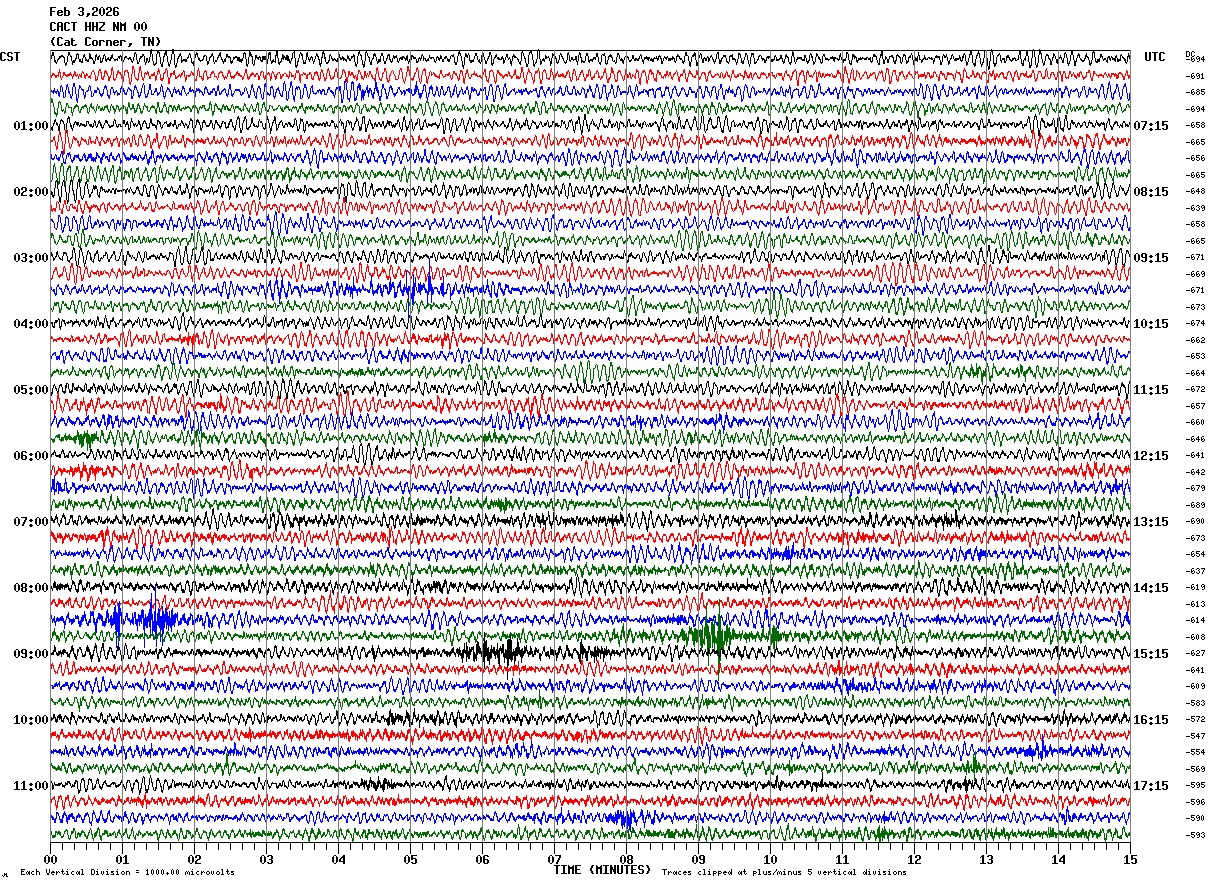The width and height of the screenshot is (1210, 886).
Task: Click the "01" minute axis tick label
Action: pos(122,859)
